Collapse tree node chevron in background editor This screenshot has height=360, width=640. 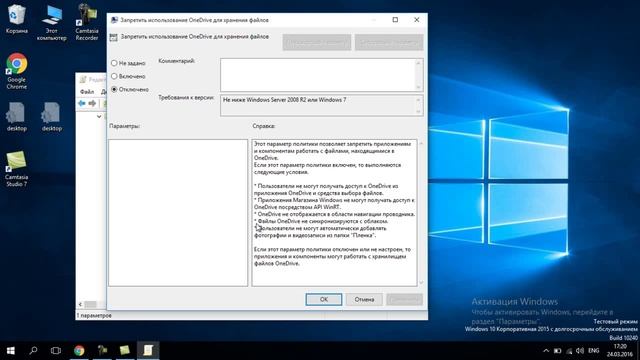[99, 116]
